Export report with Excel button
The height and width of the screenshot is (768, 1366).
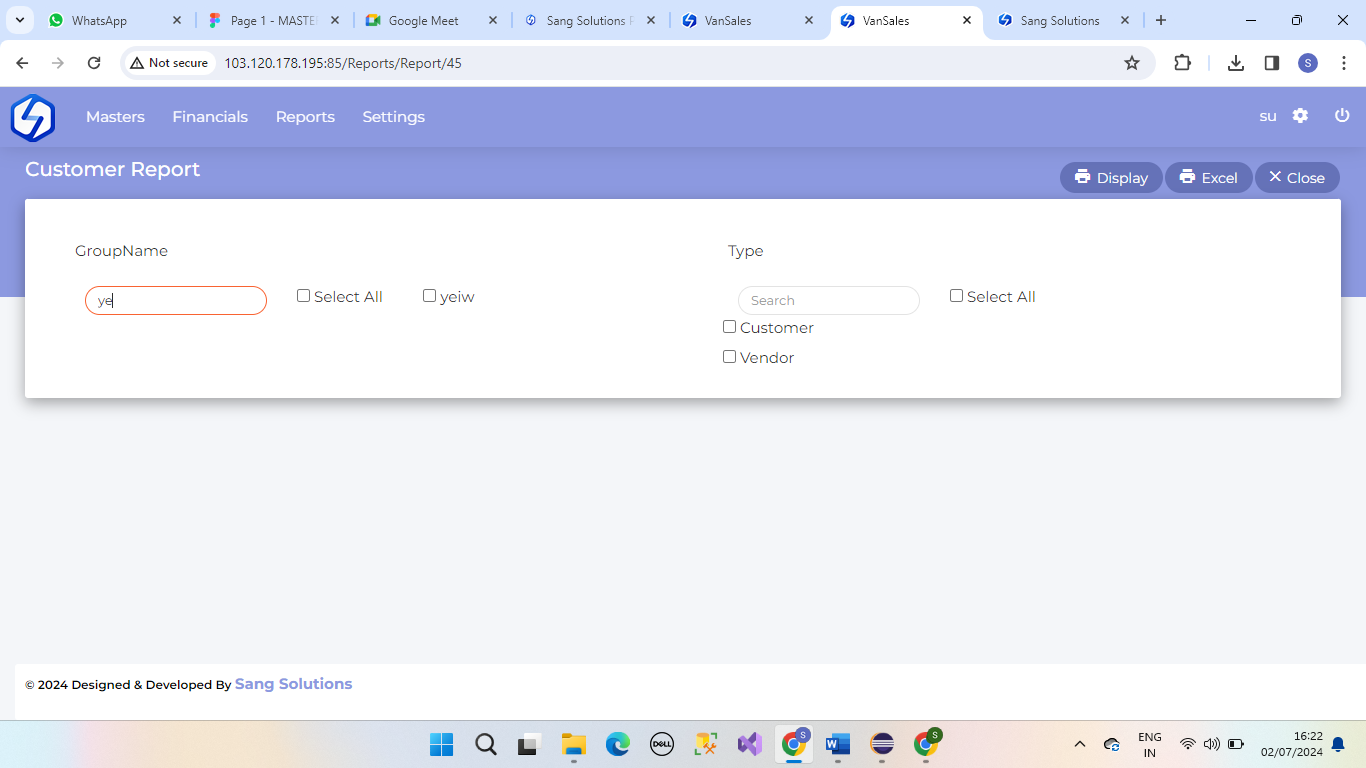pyautogui.click(x=1208, y=178)
